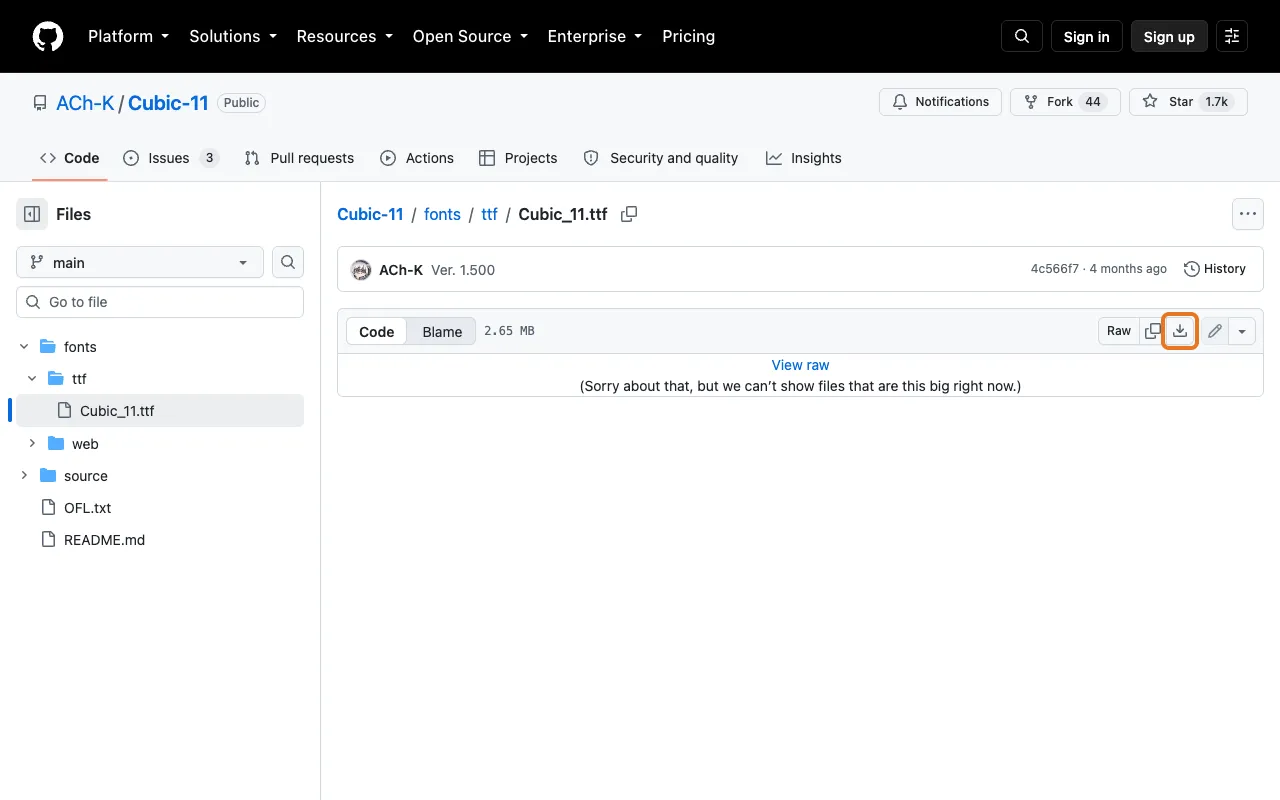Click ACh-K avatar in commit row
Image resolution: width=1280 pixels, height=800 pixels.
coord(361,269)
